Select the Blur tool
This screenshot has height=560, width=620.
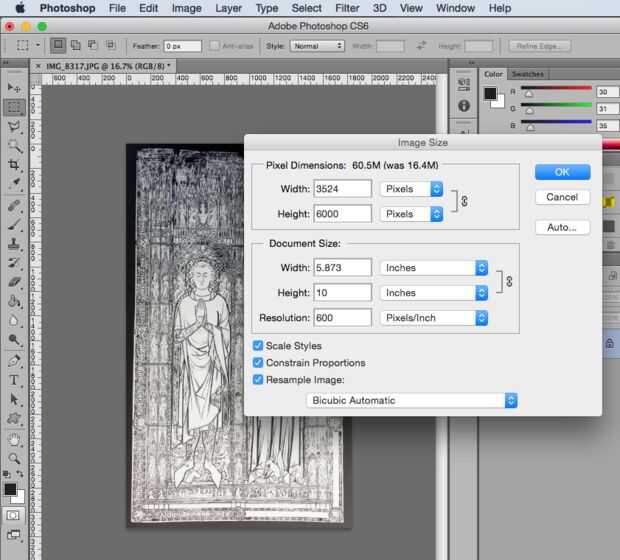[x=14, y=321]
